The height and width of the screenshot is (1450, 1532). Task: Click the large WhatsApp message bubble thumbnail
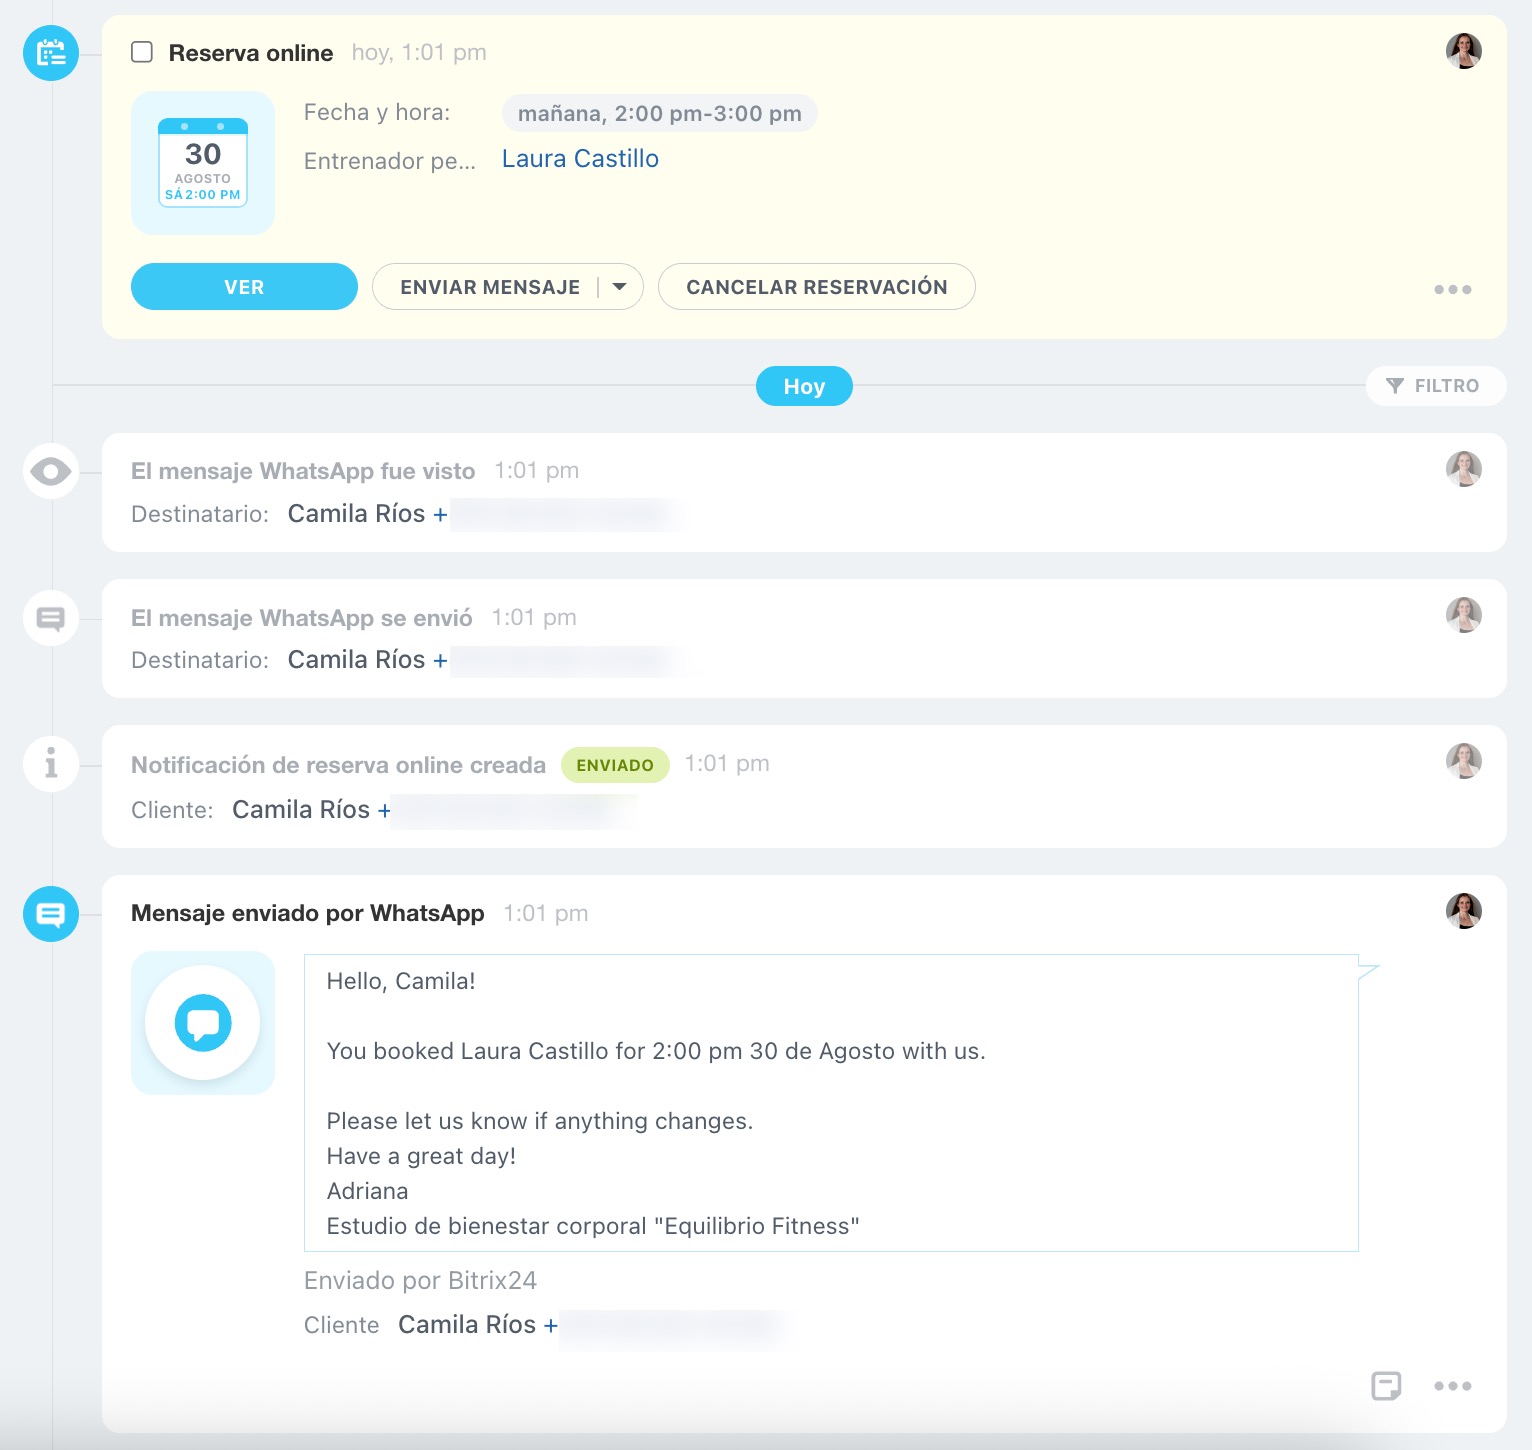coord(203,1023)
